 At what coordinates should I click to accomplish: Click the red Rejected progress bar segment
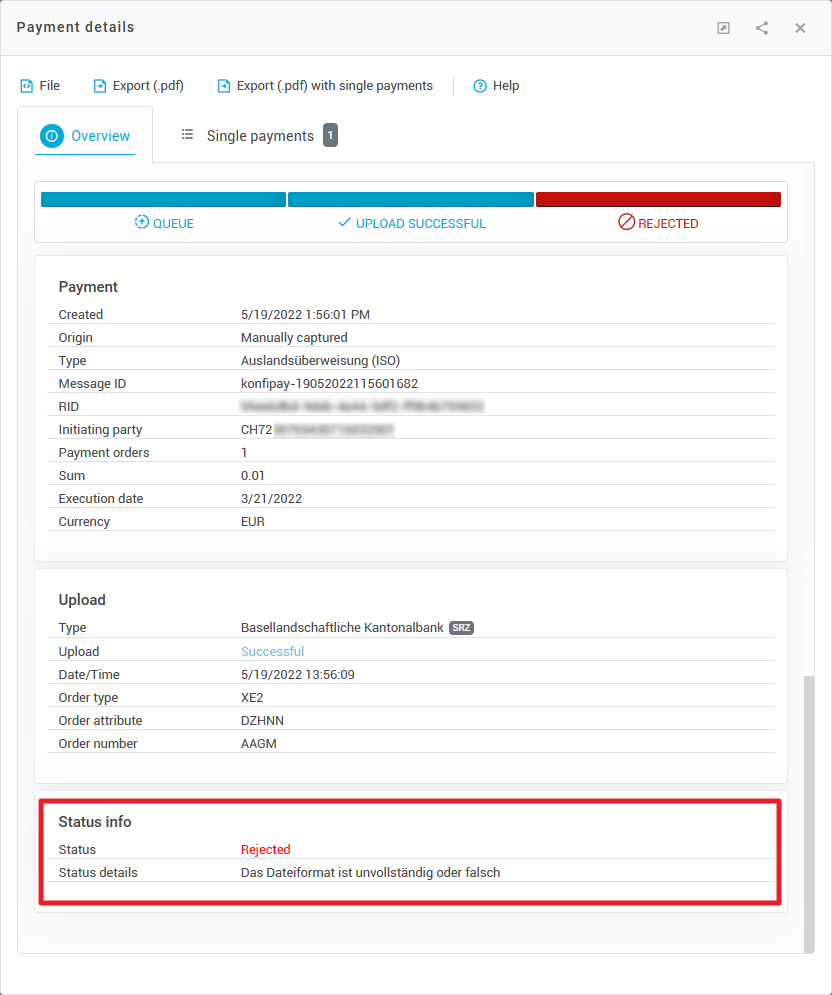[658, 200]
